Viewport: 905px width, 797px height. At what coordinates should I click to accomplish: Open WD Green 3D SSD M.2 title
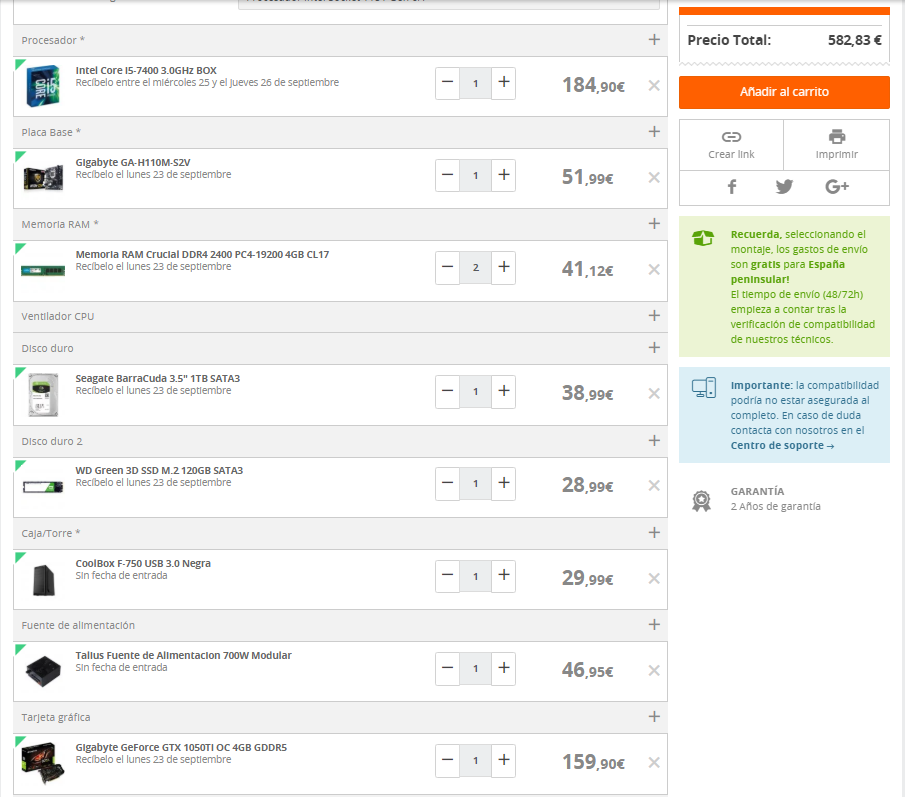pos(159,470)
